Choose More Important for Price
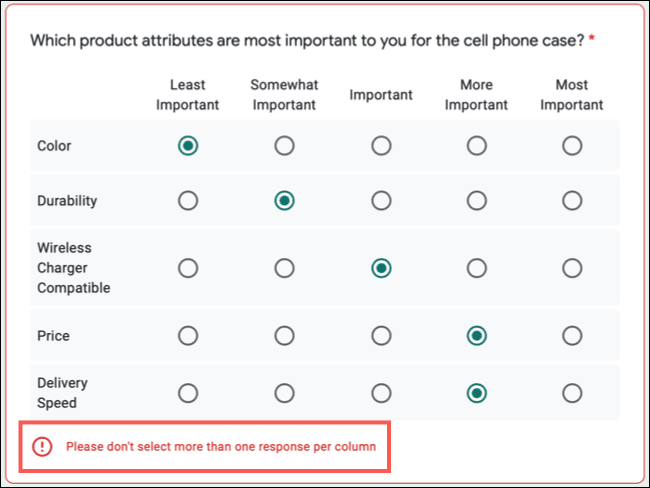Viewport: 650px width, 488px height. [477, 336]
